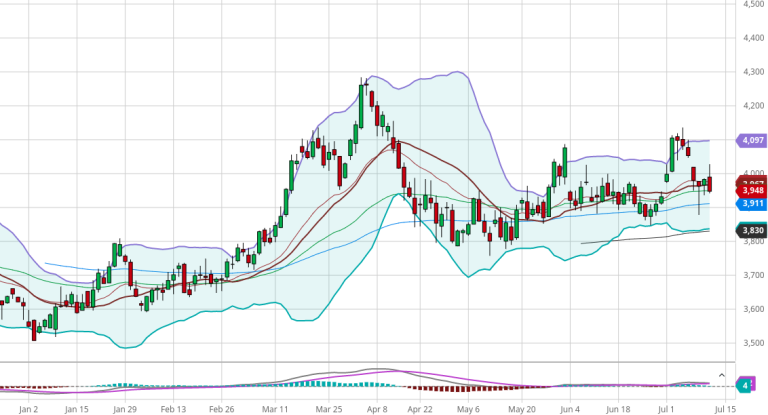Select the Feb 13 date label
This screenshot has height=415, width=768.
click(x=175, y=408)
